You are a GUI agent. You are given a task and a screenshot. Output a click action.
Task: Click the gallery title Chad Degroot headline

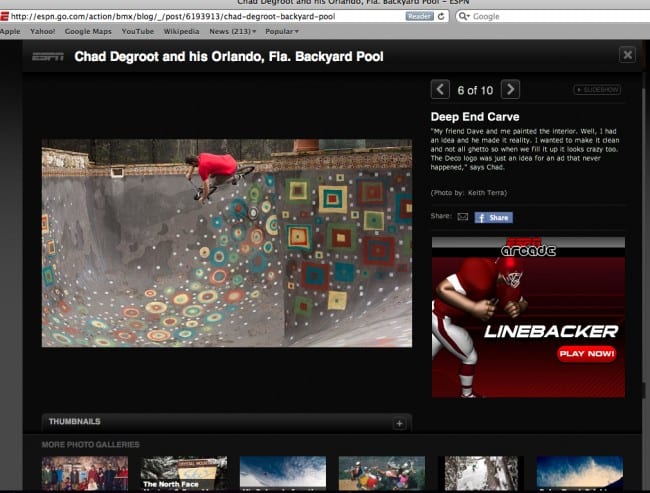[x=229, y=56]
